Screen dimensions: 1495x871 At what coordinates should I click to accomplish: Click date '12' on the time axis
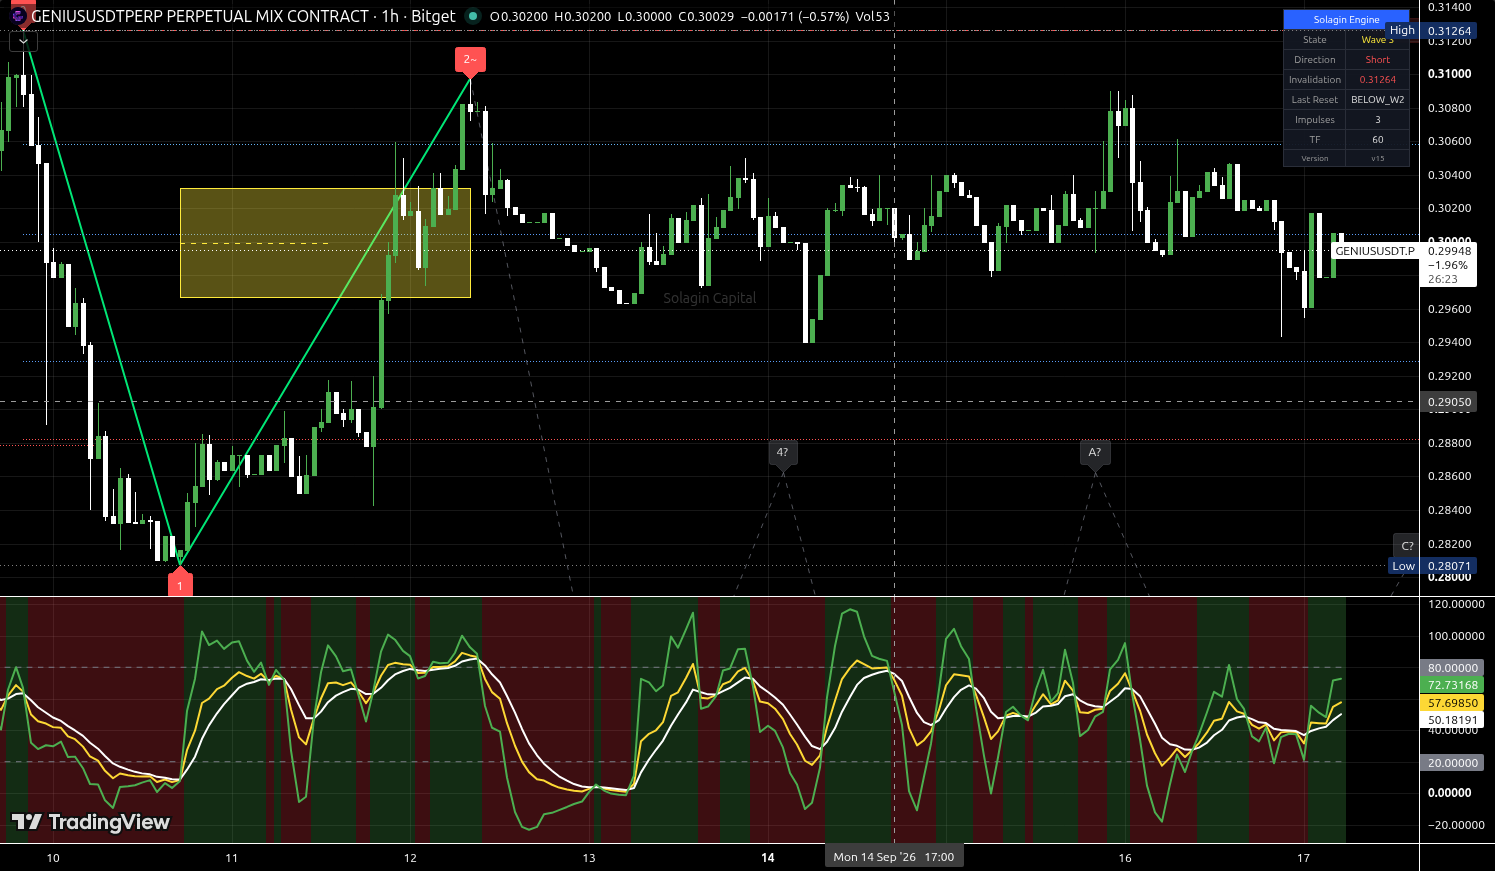click(410, 858)
